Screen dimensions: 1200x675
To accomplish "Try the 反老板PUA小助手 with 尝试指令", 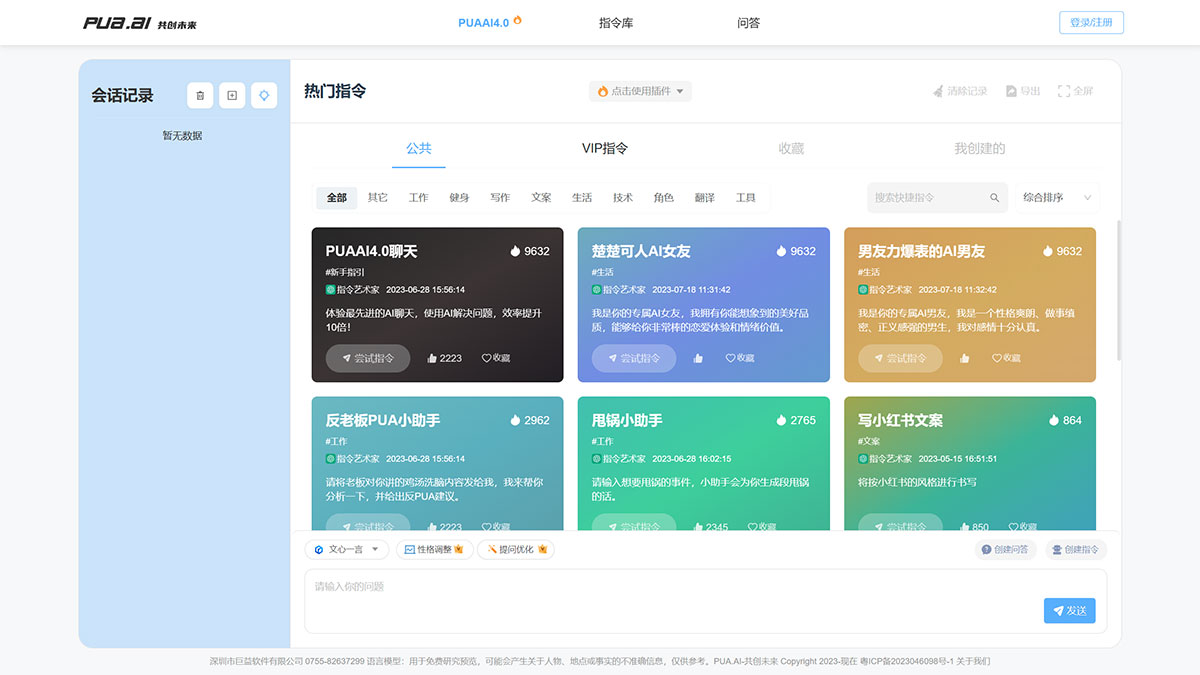I will pyautogui.click(x=367, y=526).
